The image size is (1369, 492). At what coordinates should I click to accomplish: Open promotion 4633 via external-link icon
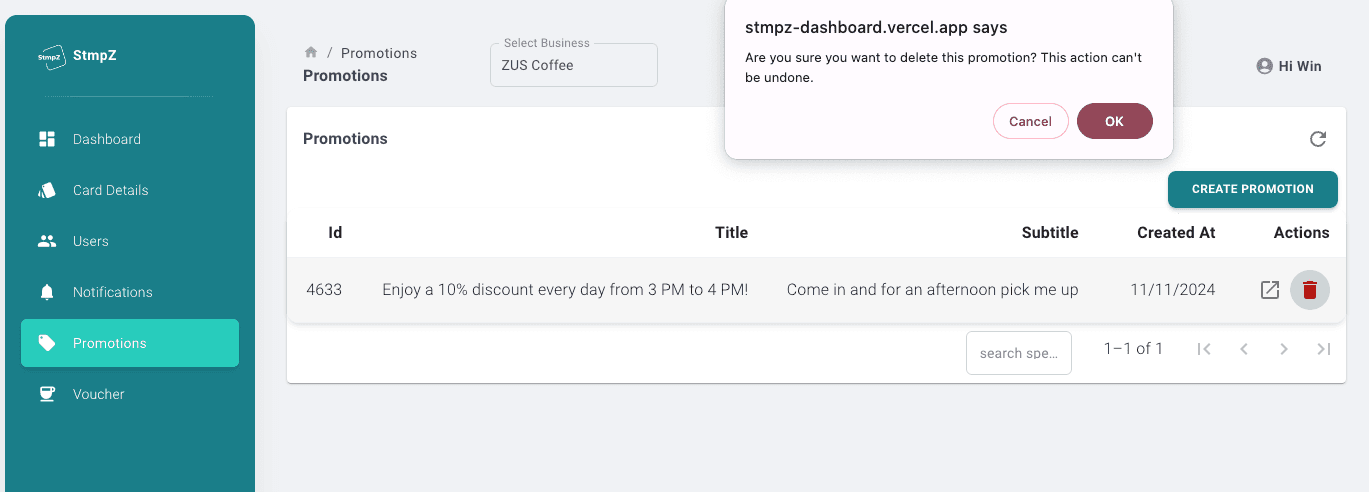coord(1270,291)
